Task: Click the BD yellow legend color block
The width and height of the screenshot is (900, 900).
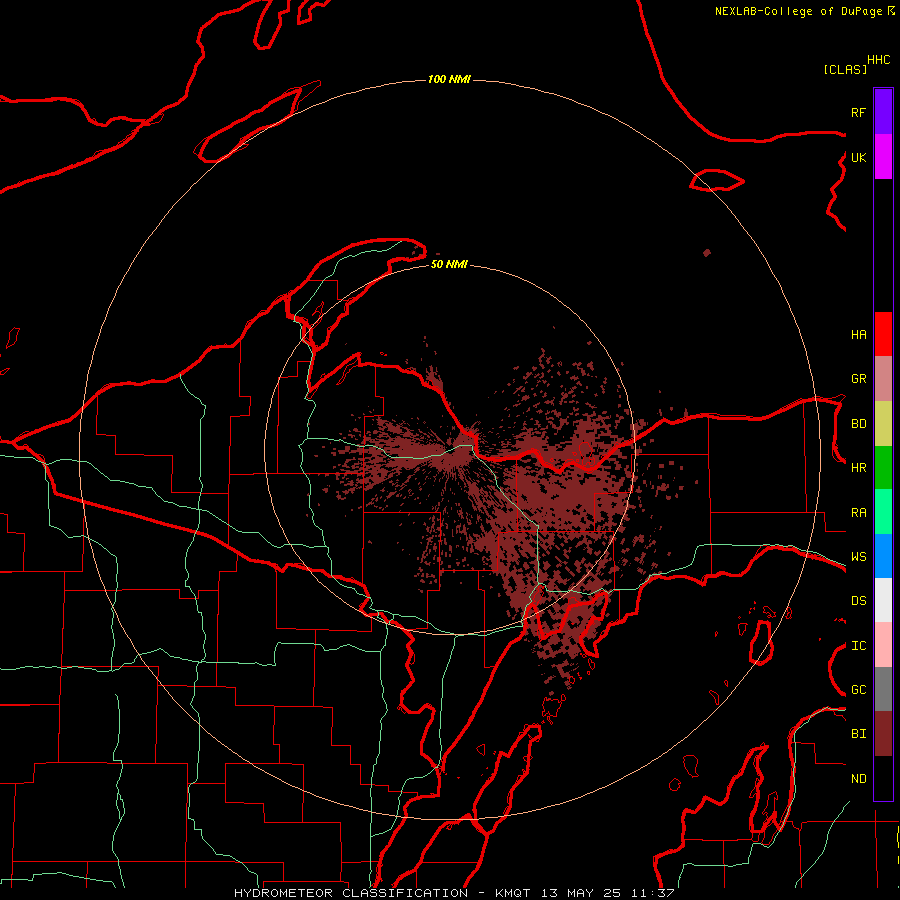Action: (883, 424)
